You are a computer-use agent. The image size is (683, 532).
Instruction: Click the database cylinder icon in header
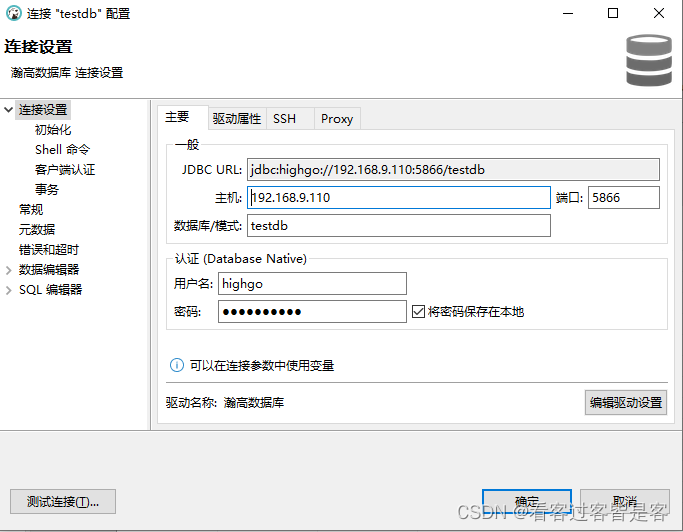649,60
